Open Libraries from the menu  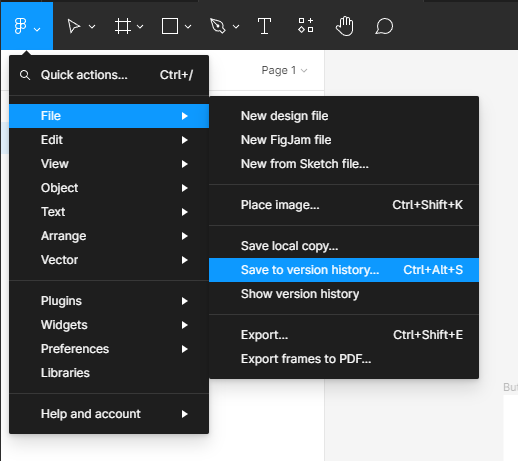(109, 373)
